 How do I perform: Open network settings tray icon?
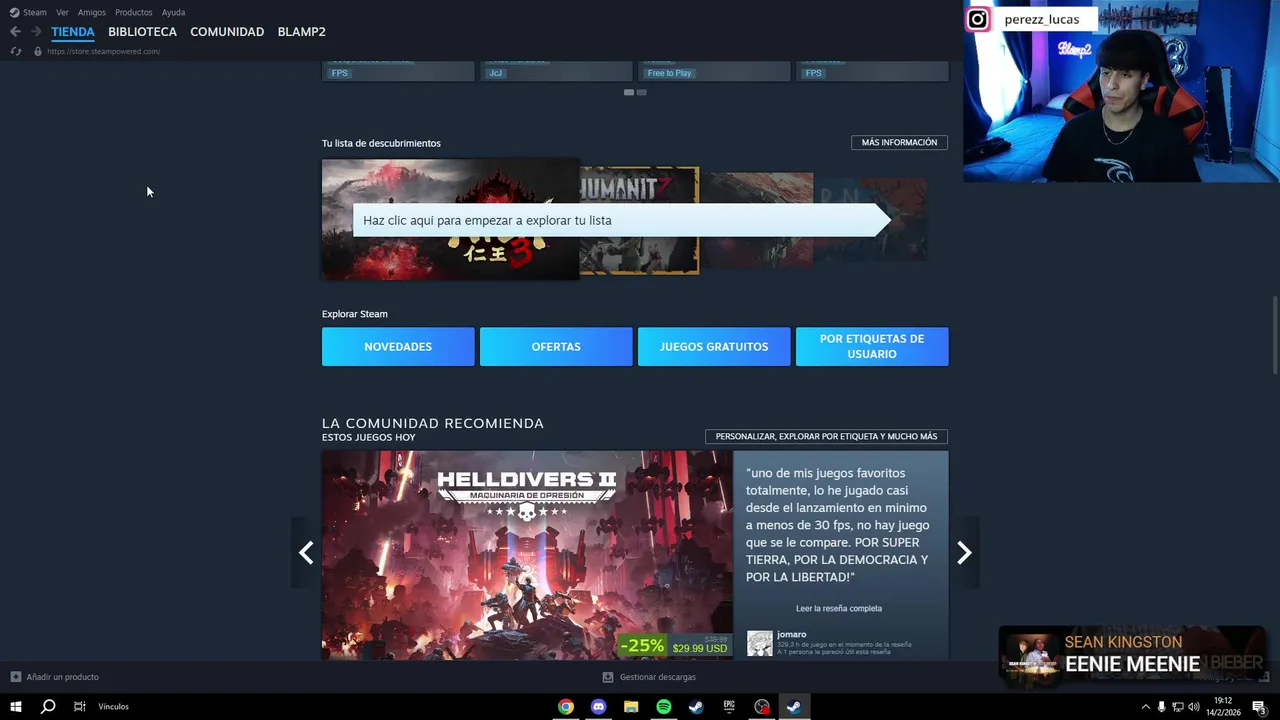pyautogui.click(x=1178, y=707)
